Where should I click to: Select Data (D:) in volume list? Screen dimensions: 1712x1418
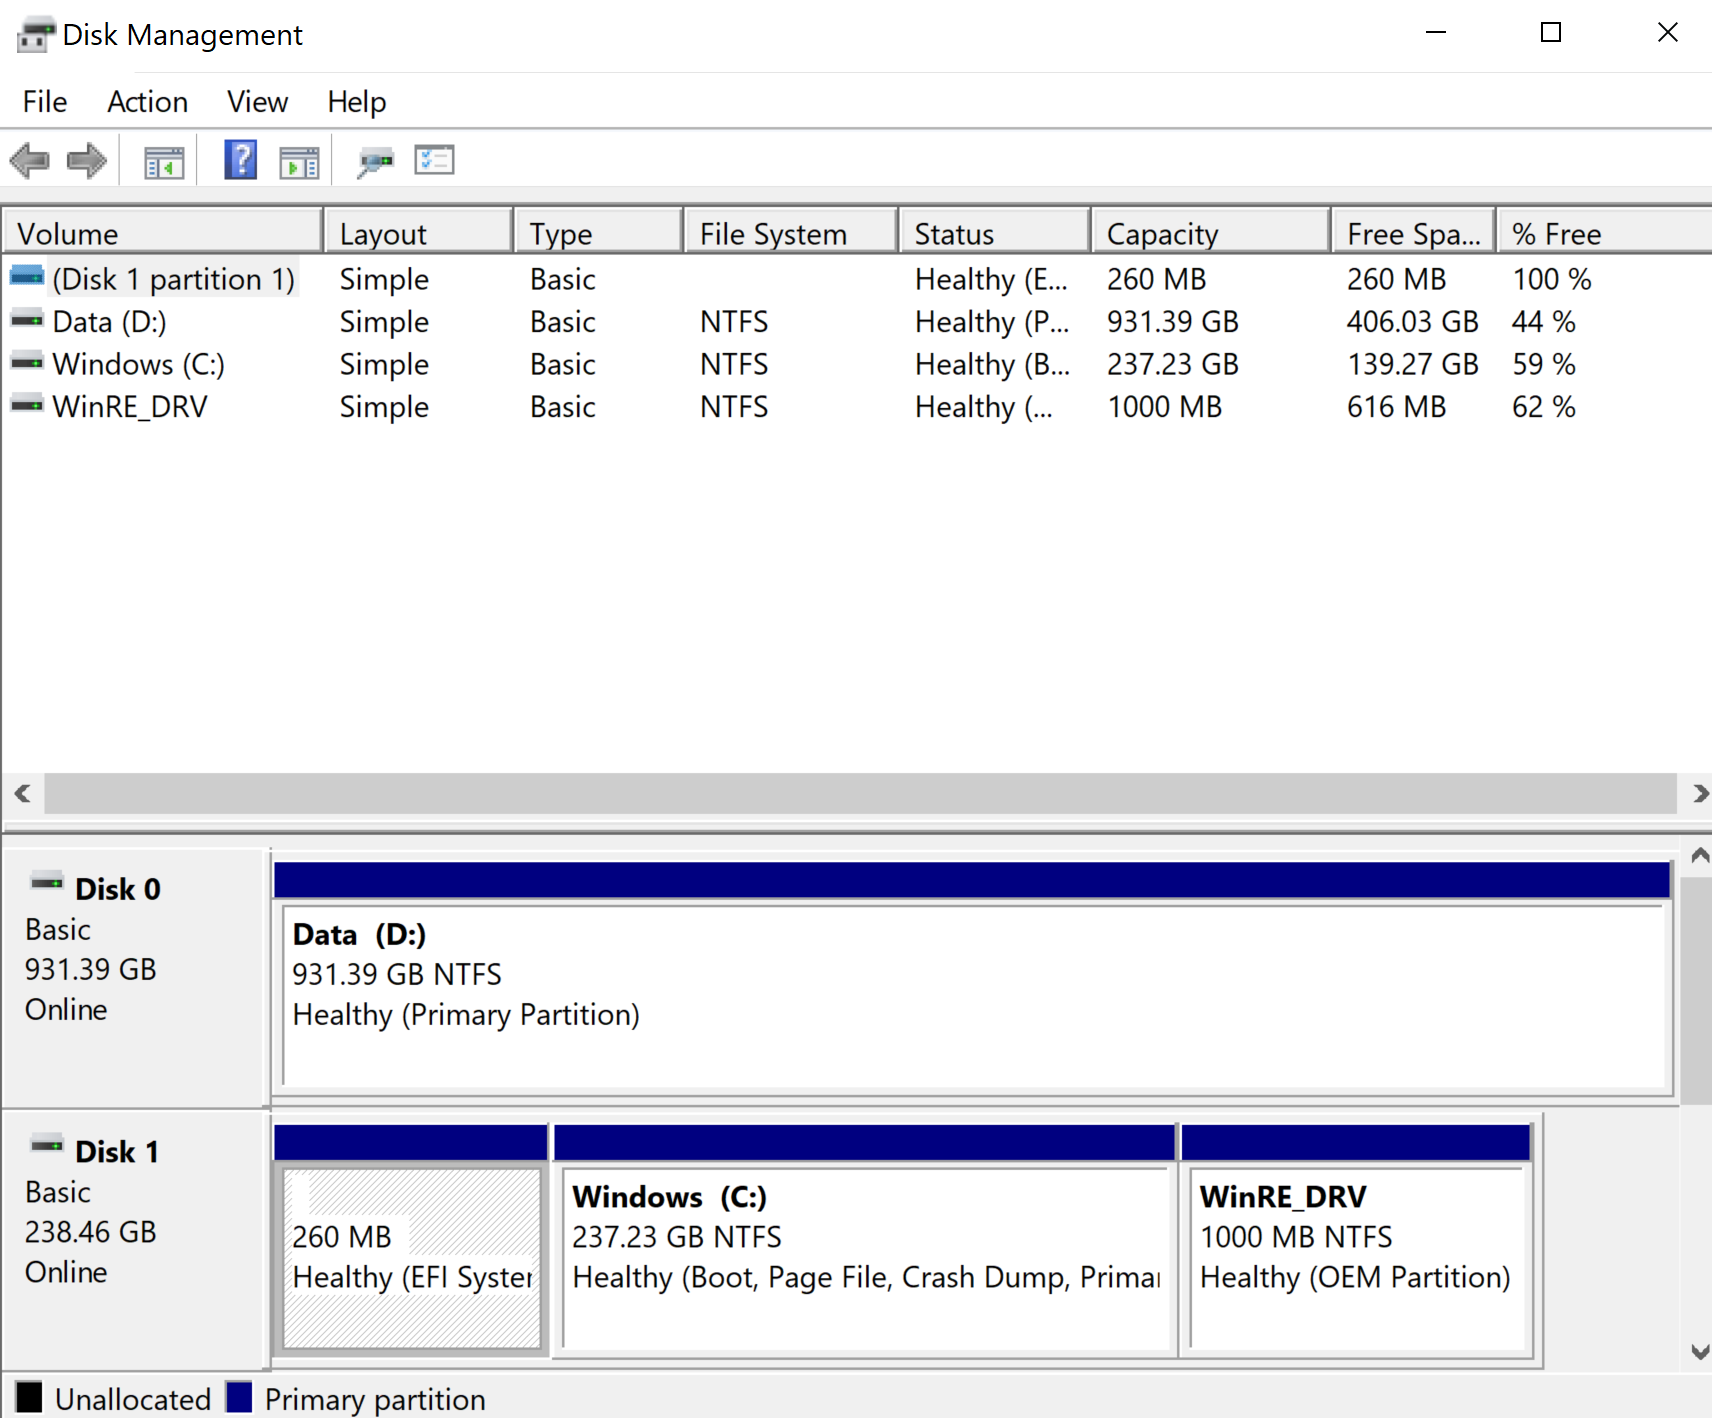(x=109, y=322)
